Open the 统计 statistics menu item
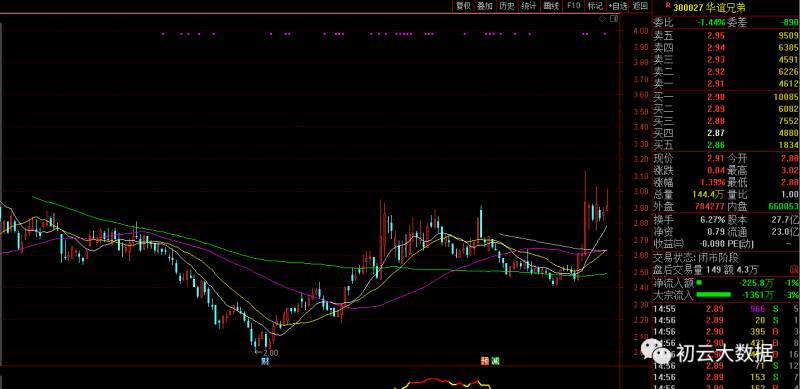The width and height of the screenshot is (800, 389). click(529, 6)
